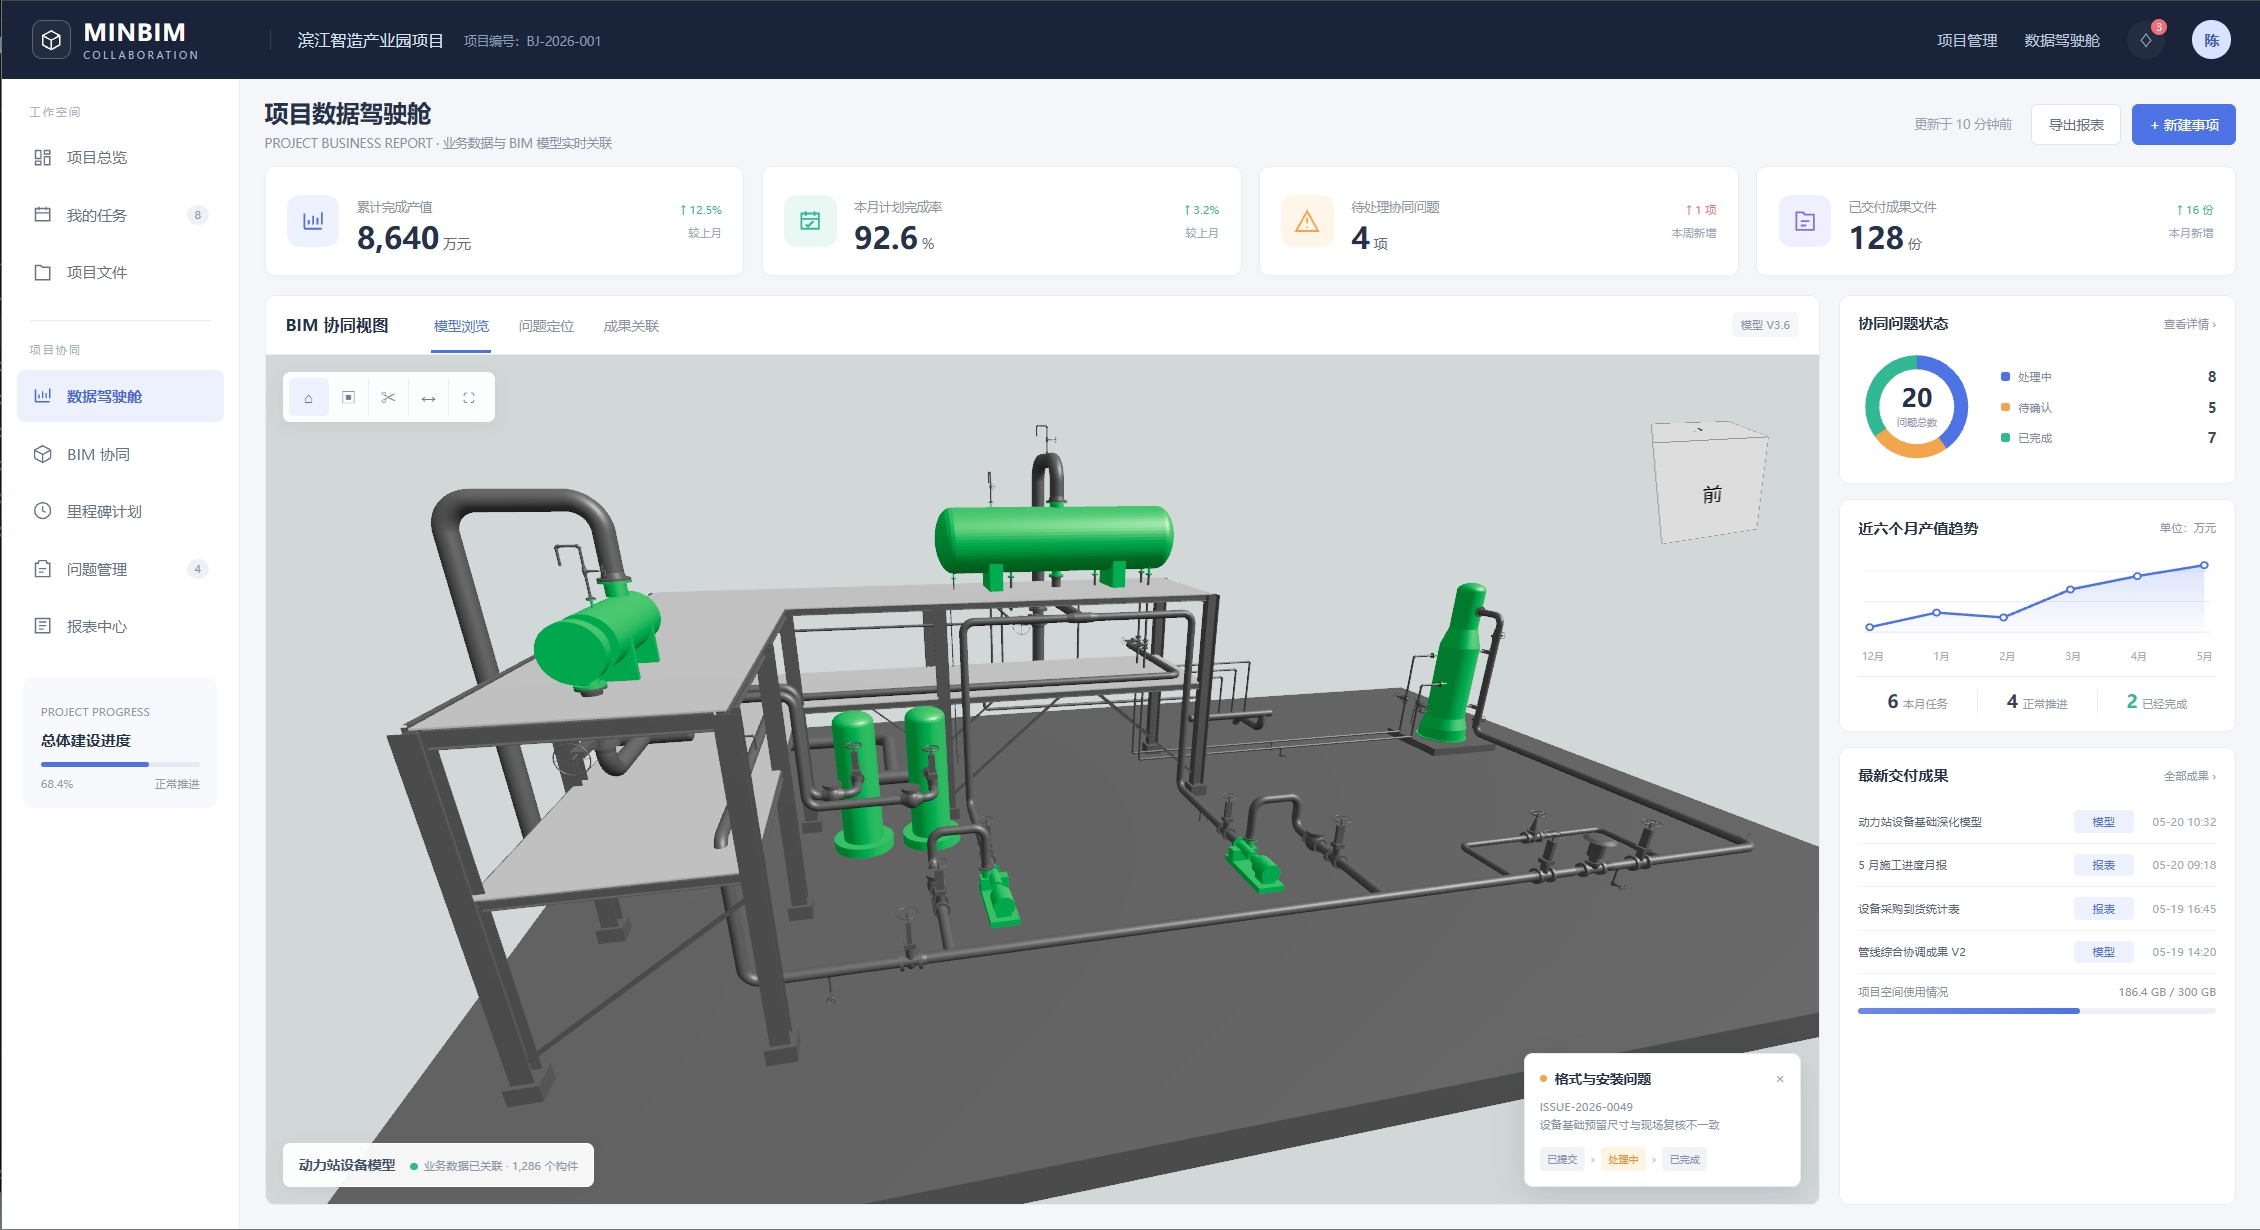
Task: Open the 我的任务 sidebar item
Action: 121,215
